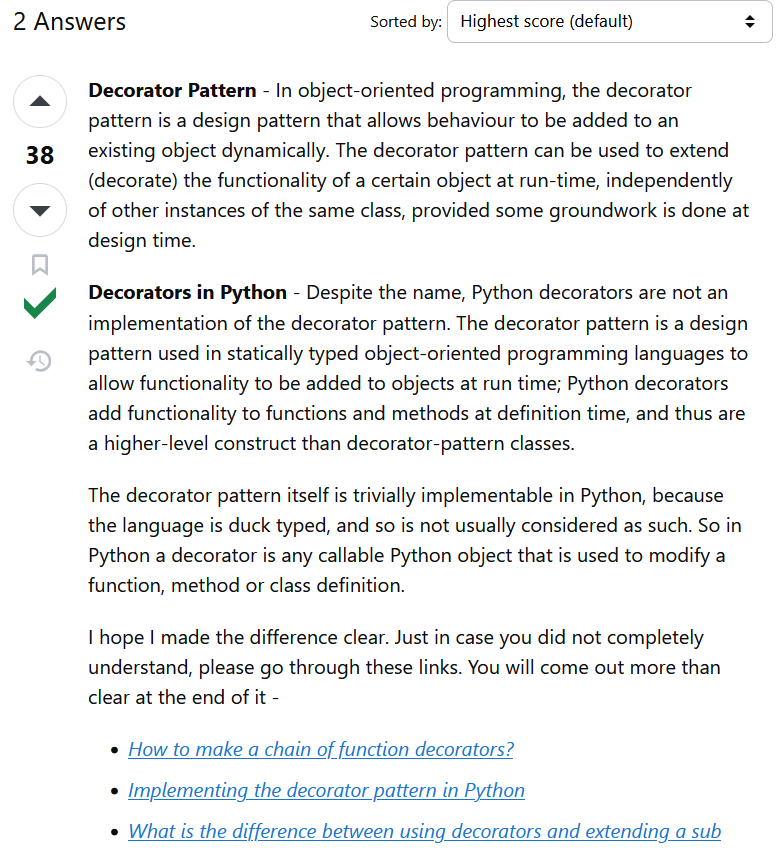Viewport: 780px width, 848px height.
Task: Click the '2 Answers' heading
Action: click(x=68, y=21)
